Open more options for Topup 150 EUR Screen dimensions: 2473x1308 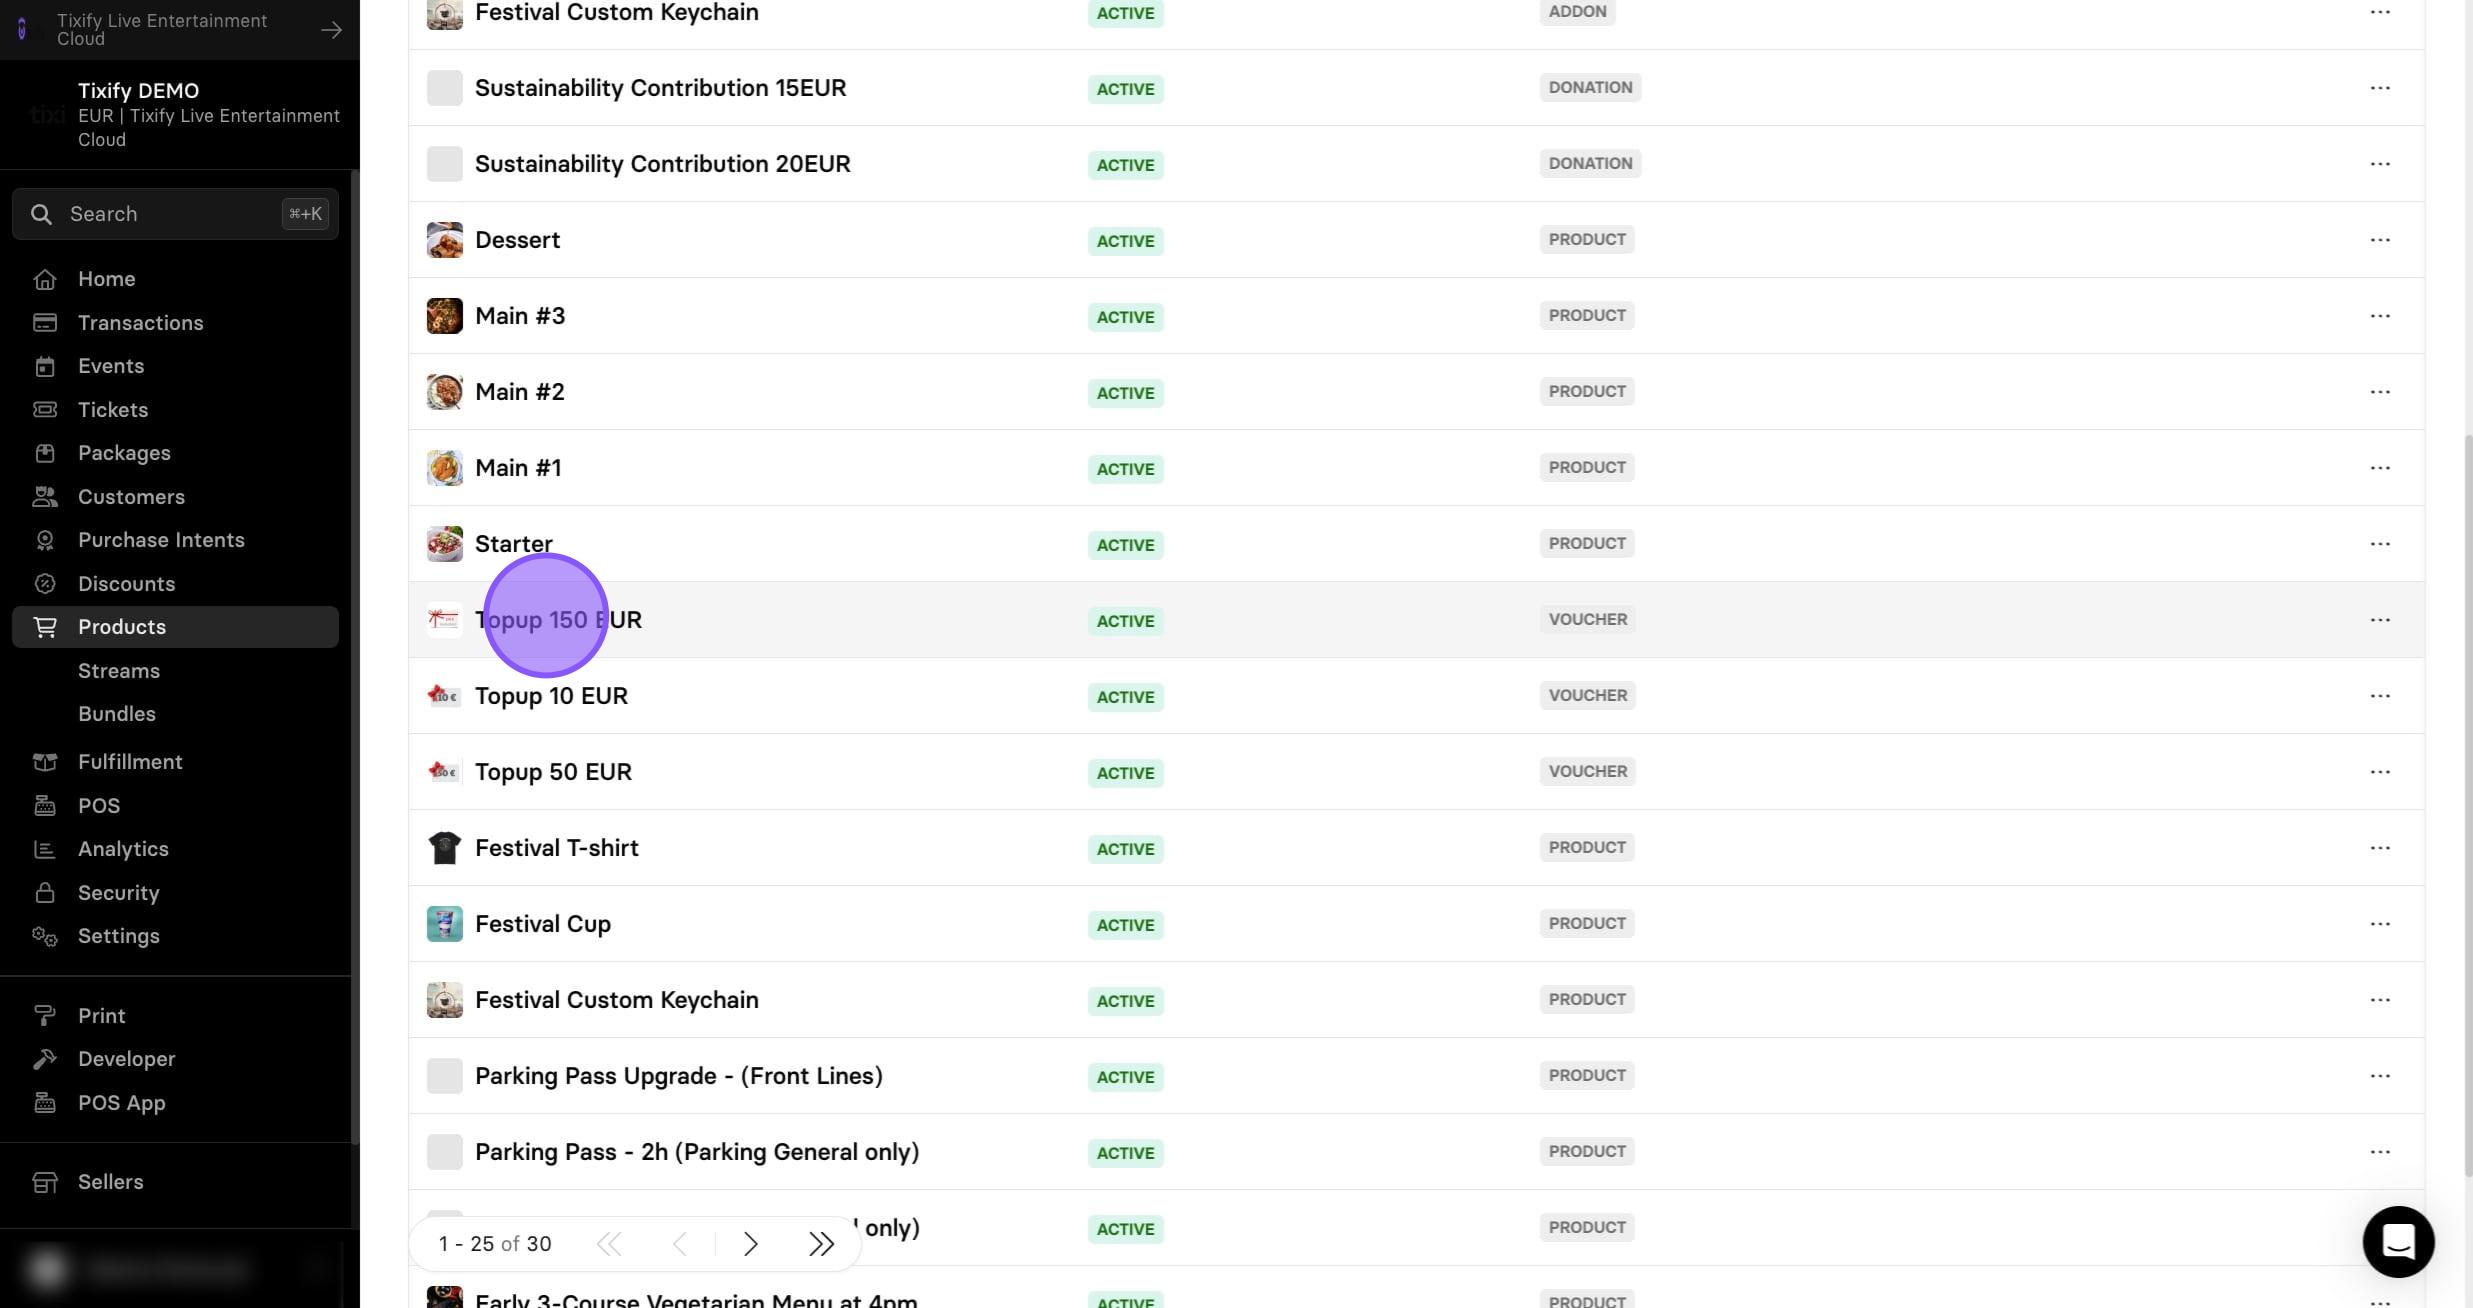tap(2380, 620)
